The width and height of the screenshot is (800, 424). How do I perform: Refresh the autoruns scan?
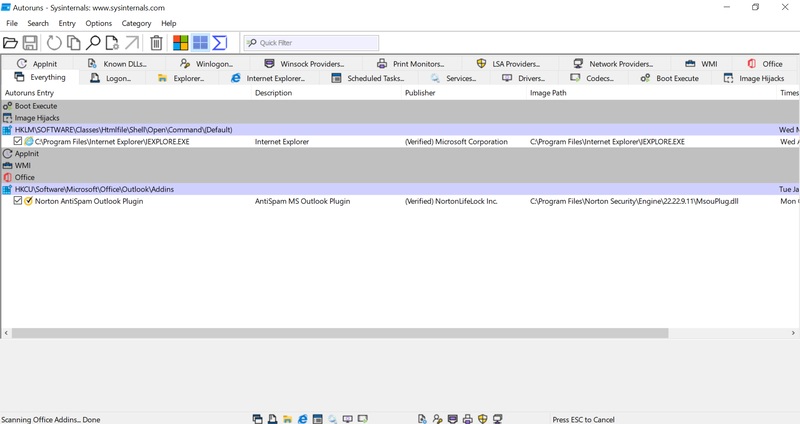[53, 43]
